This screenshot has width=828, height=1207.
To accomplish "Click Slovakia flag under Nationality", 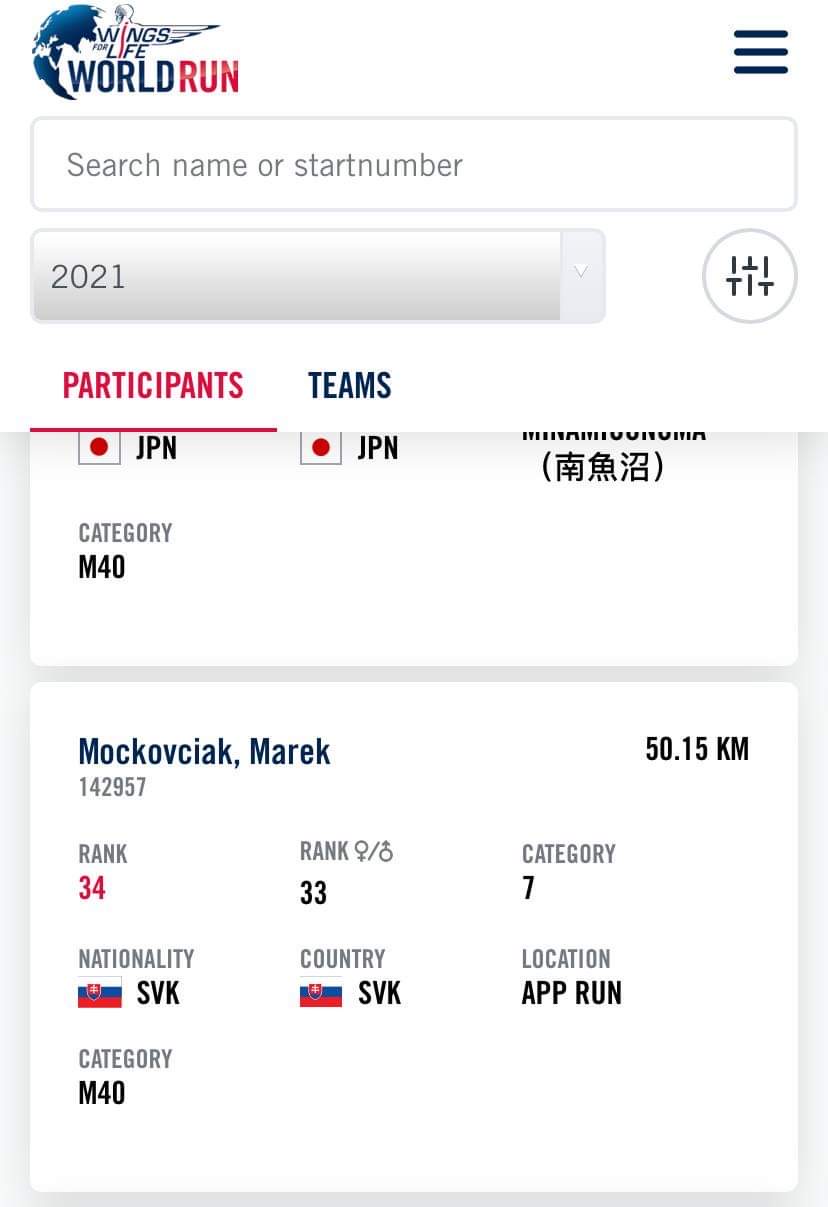I will (x=100, y=993).
